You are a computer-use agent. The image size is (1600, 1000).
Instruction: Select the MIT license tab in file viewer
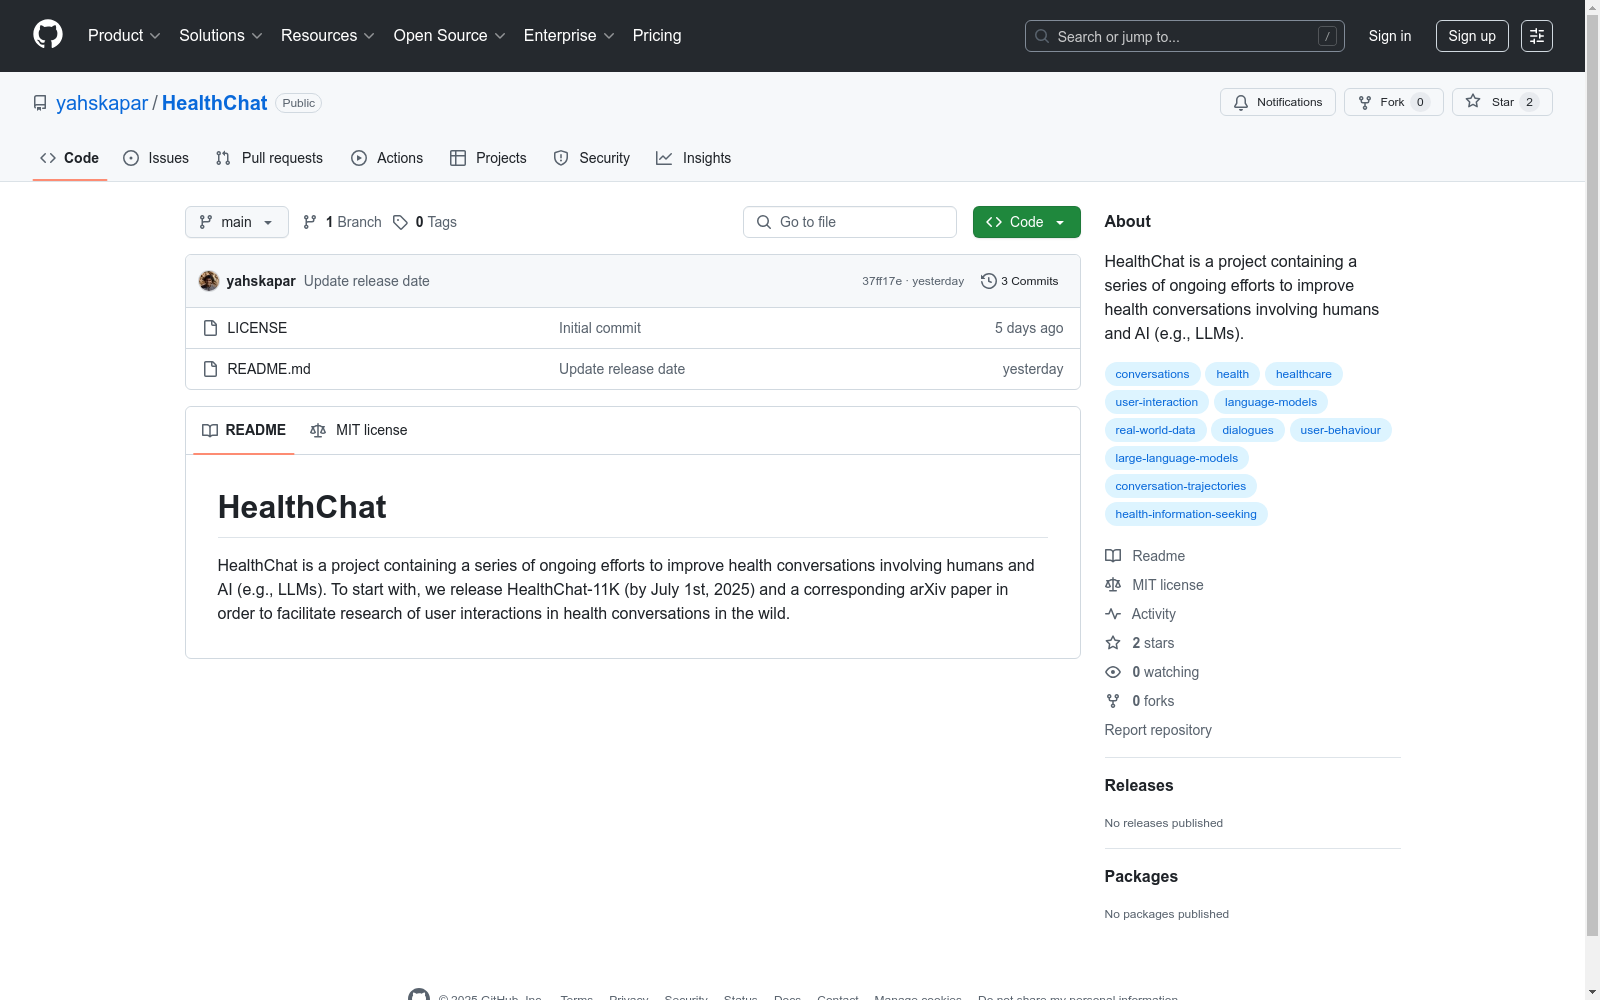click(x=359, y=430)
